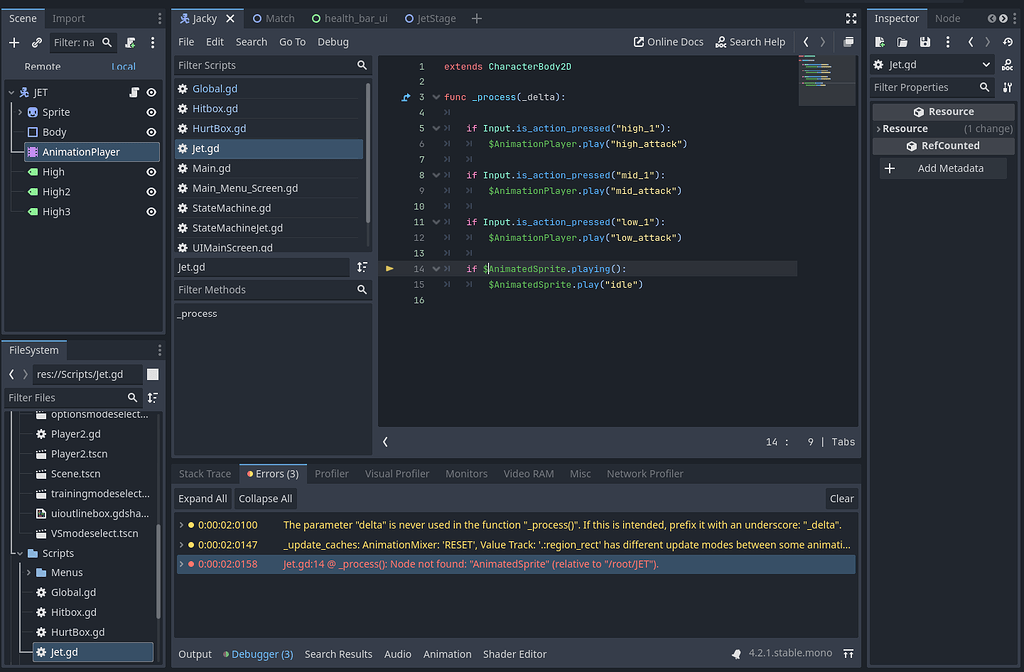Open Online Docs link
This screenshot has height=672, width=1024.
668,42
